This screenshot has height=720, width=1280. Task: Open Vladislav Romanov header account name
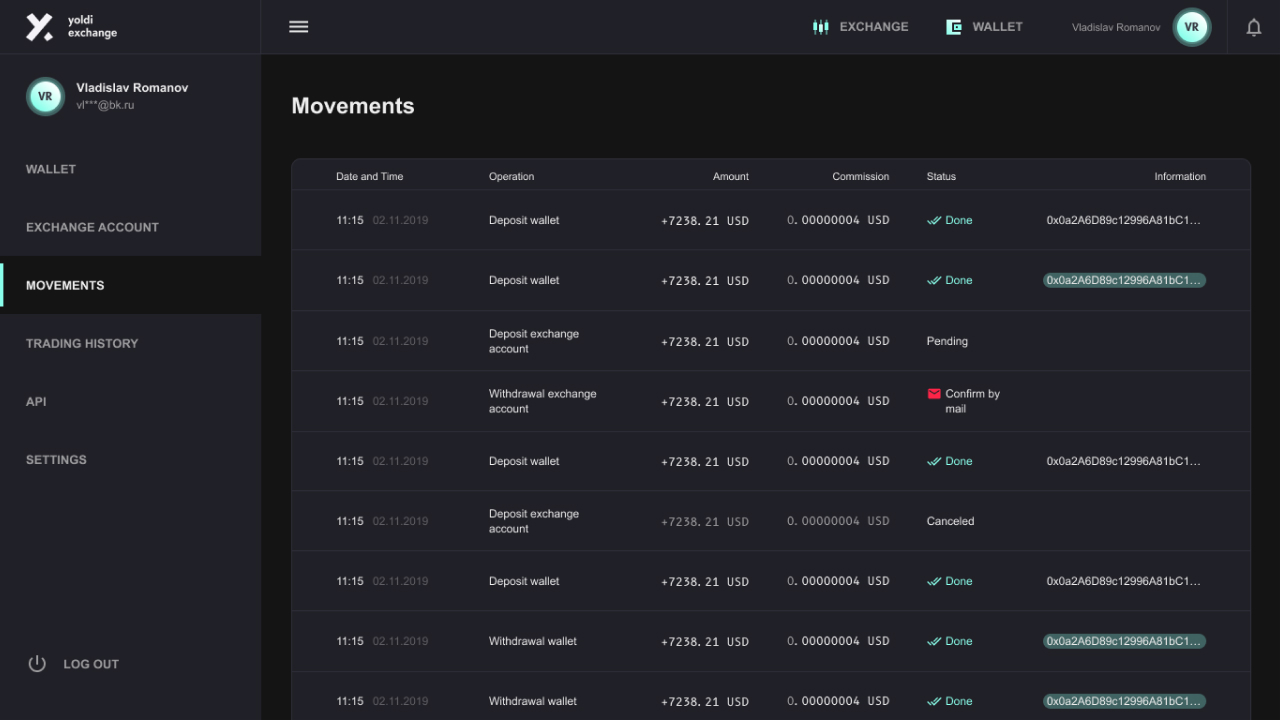(x=1116, y=27)
